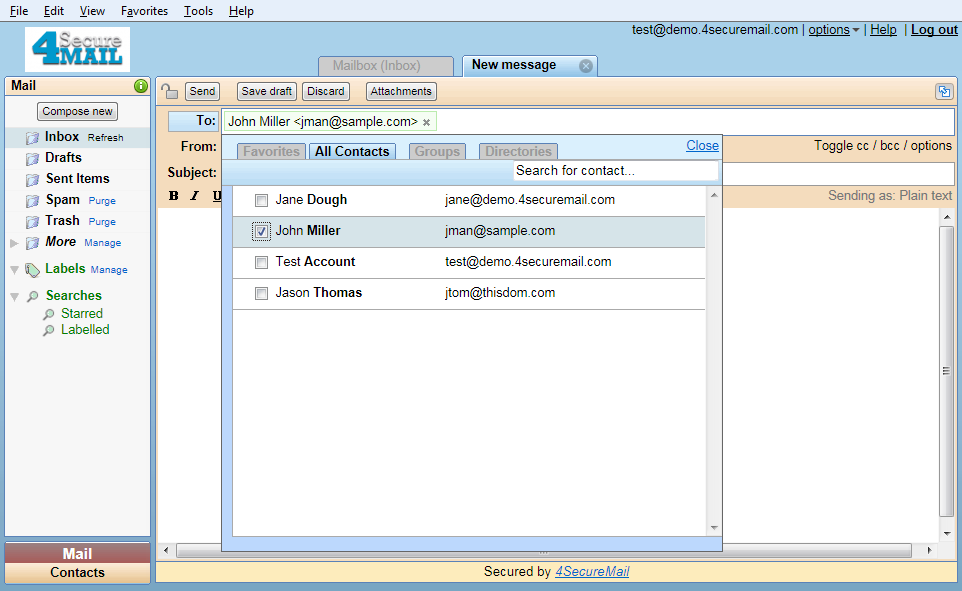The height and width of the screenshot is (591, 962).
Task: Click the Drafts folder icon
Action: pyautogui.click(x=32, y=158)
